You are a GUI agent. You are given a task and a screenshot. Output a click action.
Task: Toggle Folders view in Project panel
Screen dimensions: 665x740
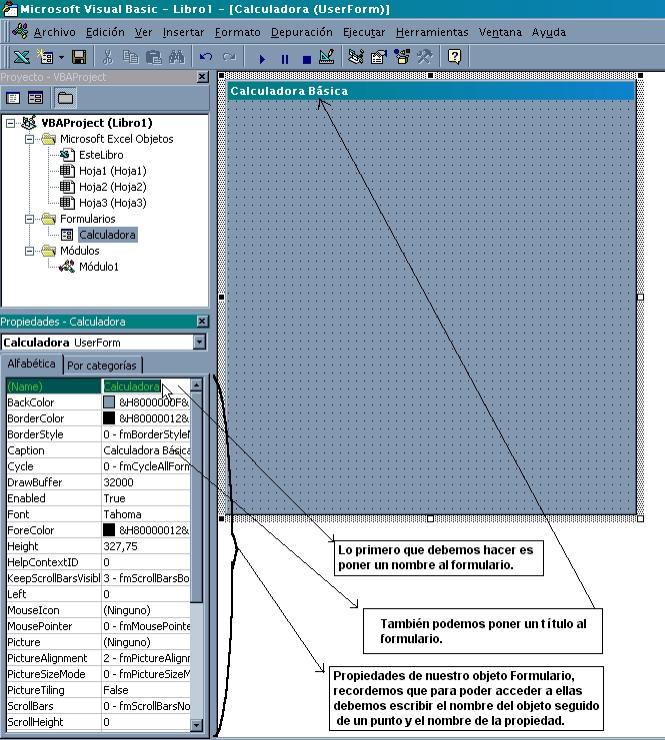pos(65,98)
